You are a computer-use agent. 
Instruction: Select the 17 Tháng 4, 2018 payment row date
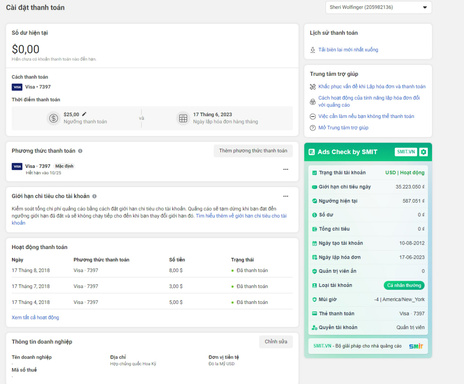tap(31, 302)
